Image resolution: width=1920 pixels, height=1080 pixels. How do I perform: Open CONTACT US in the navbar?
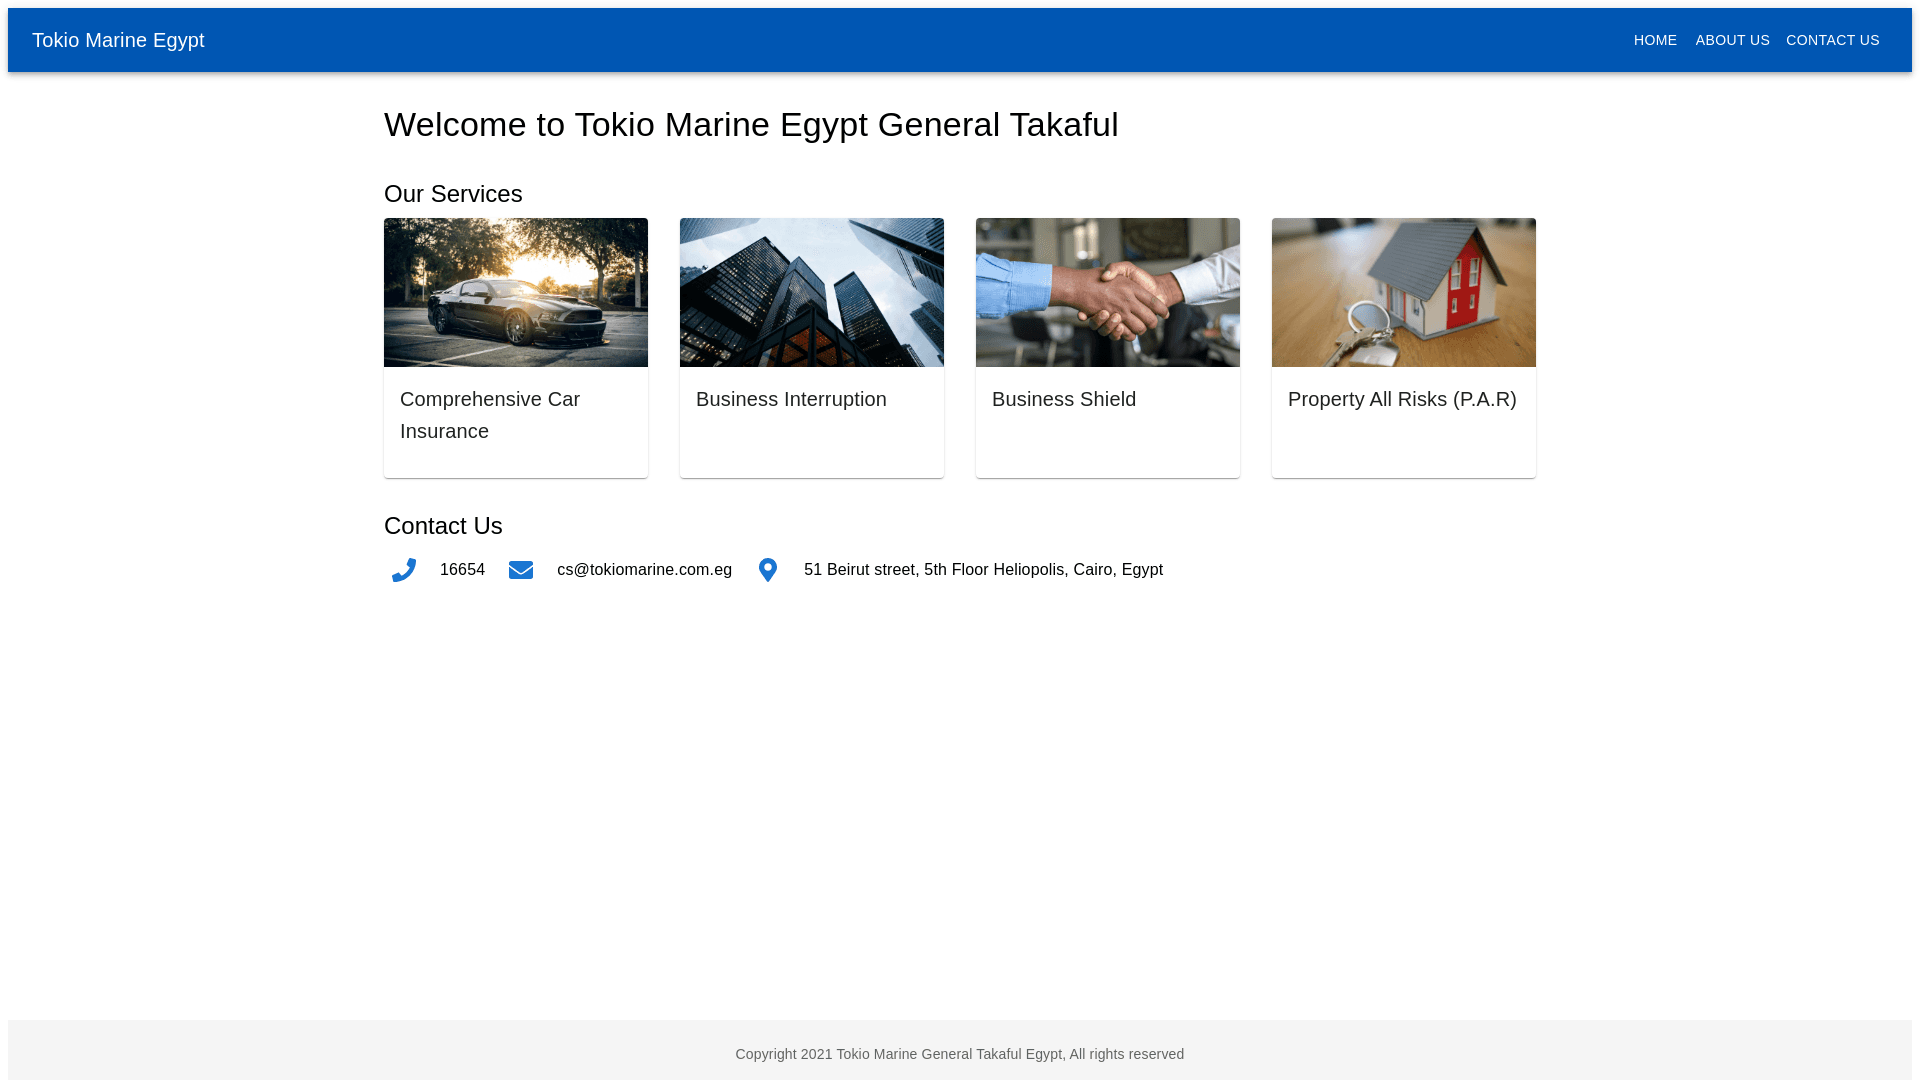[x=1832, y=40]
